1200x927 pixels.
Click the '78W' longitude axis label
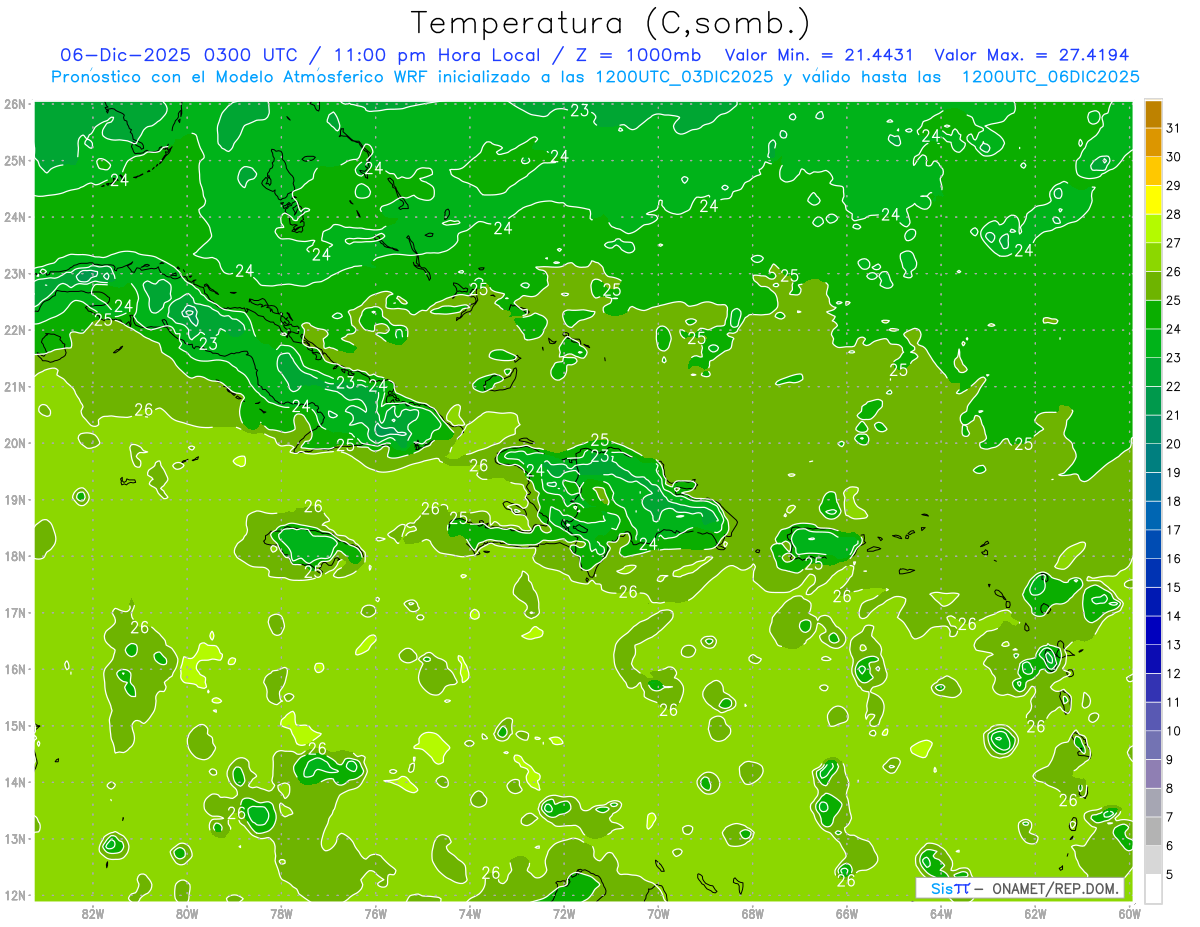coord(281,913)
